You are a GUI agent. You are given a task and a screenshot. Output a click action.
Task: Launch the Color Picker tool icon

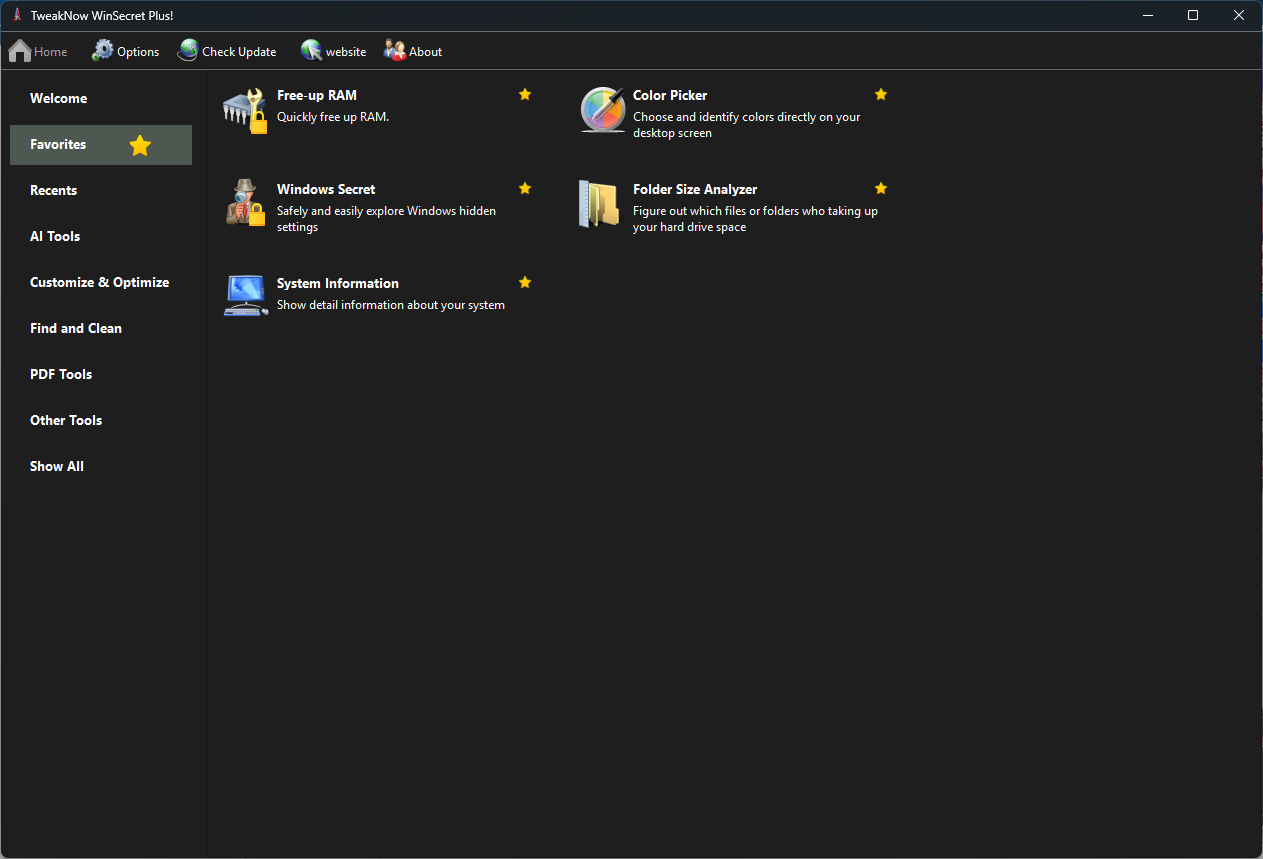coord(602,110)
